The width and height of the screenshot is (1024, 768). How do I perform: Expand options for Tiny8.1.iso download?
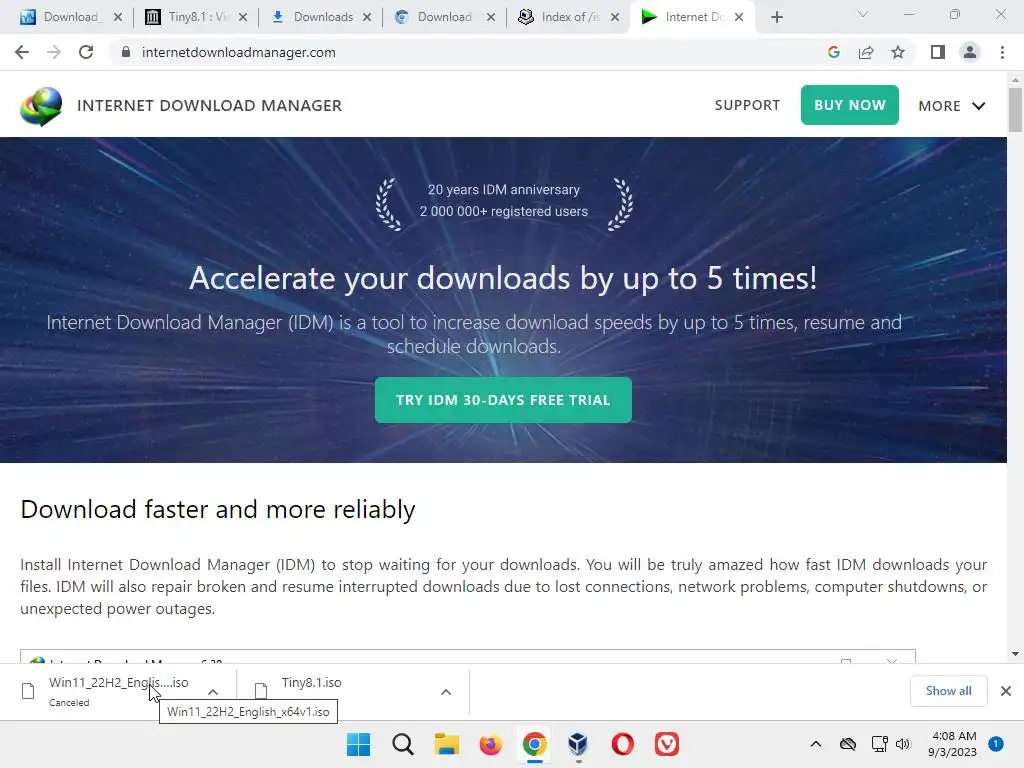tap(445, 692)
